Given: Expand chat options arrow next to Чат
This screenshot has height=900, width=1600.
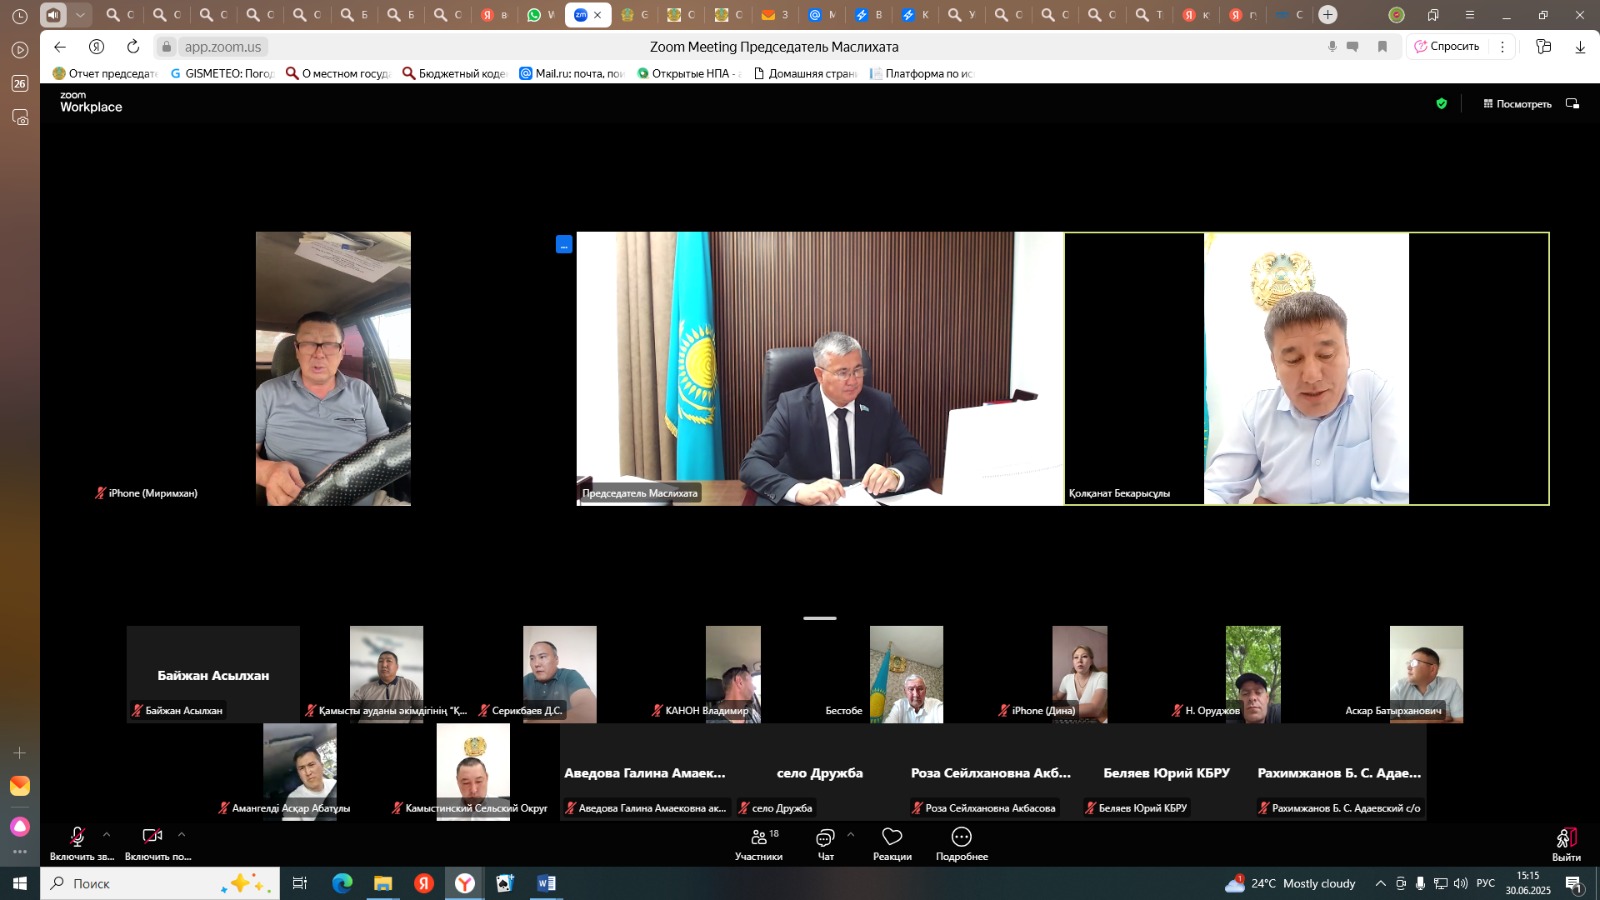Looking at the screenshot, I should 850,834.
